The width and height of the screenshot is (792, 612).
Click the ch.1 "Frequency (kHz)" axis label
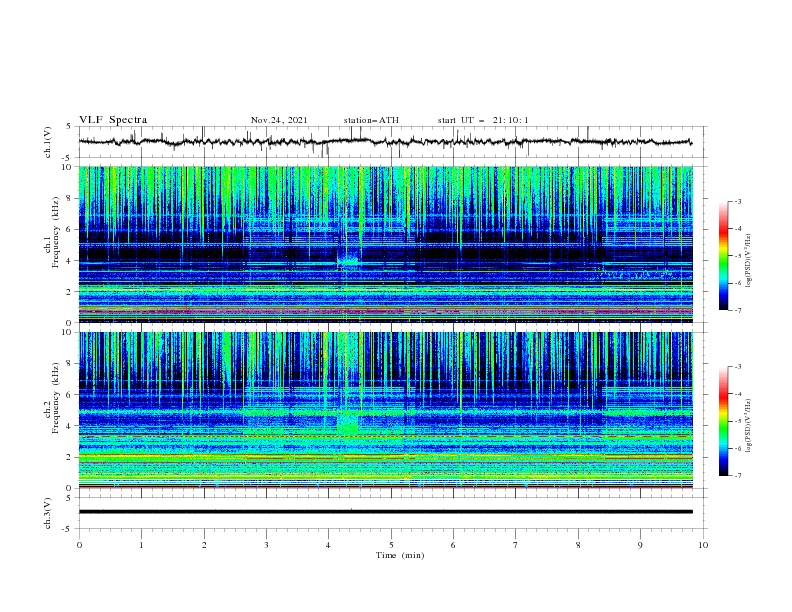[x=56, y=232]
